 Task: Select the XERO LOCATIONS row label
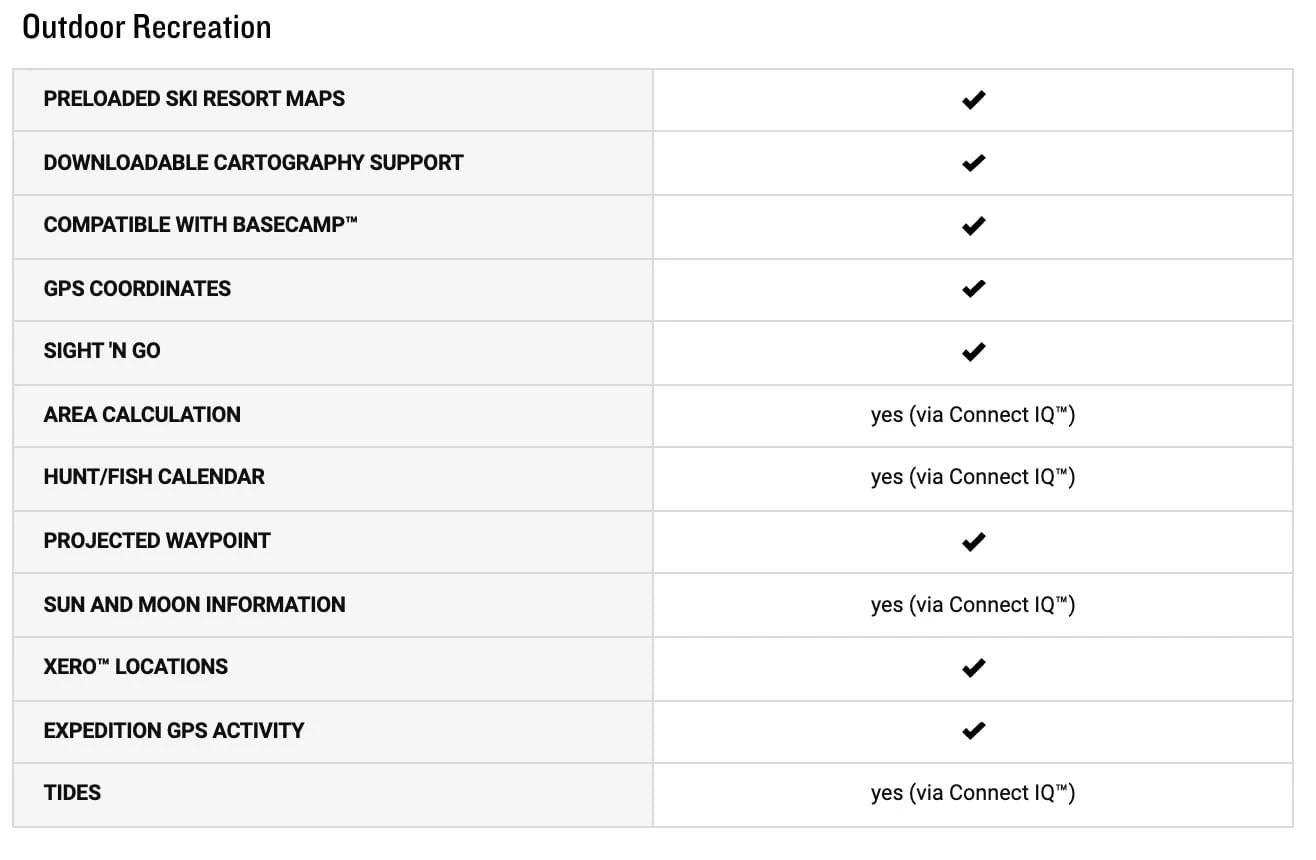click(x=136, y=667)
